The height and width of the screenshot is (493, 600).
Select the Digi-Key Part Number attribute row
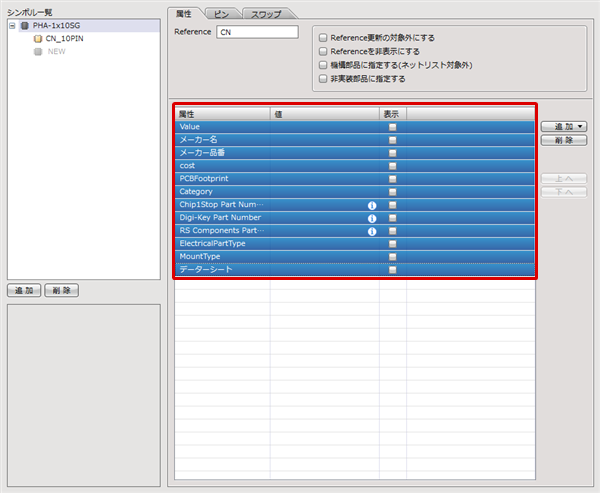pyautogui.click(x=355, y=218)
